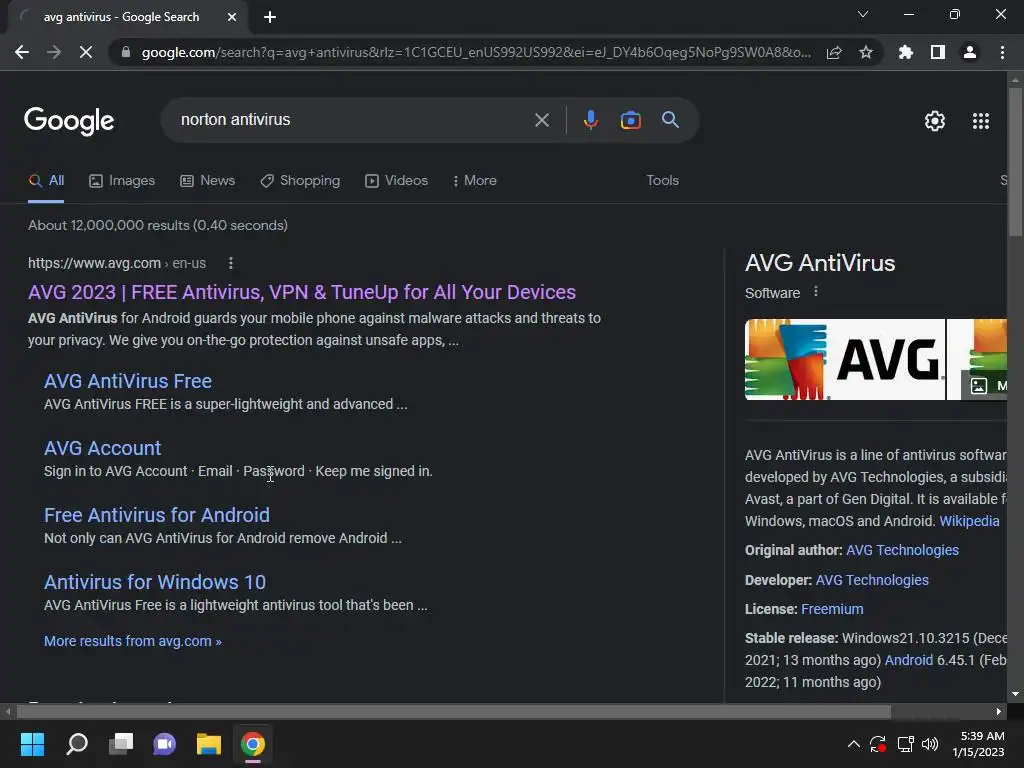Start a voice search with microphone
Image resolution: width=1024 pixels, height=768 pixels.
(590, 120)
